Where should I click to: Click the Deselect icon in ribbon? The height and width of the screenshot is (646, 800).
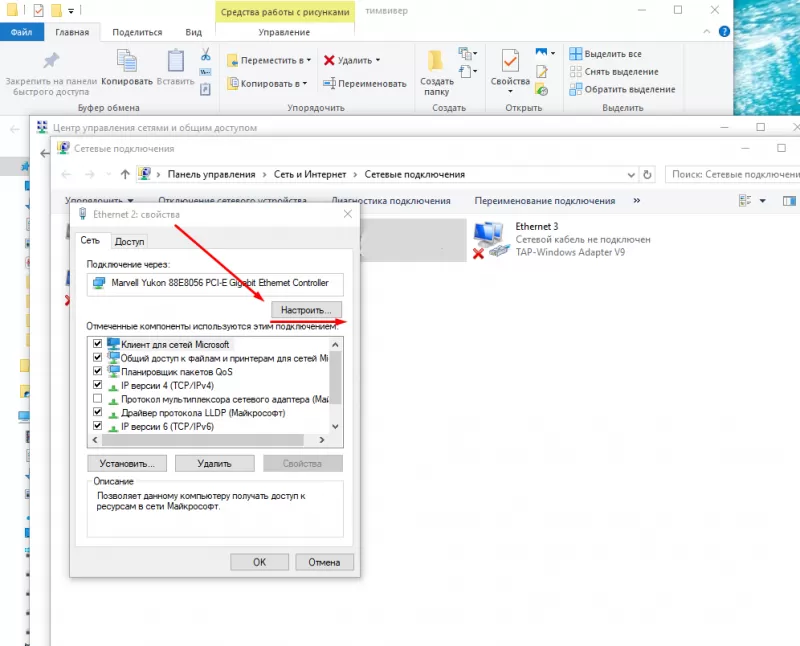coord(576,71)
